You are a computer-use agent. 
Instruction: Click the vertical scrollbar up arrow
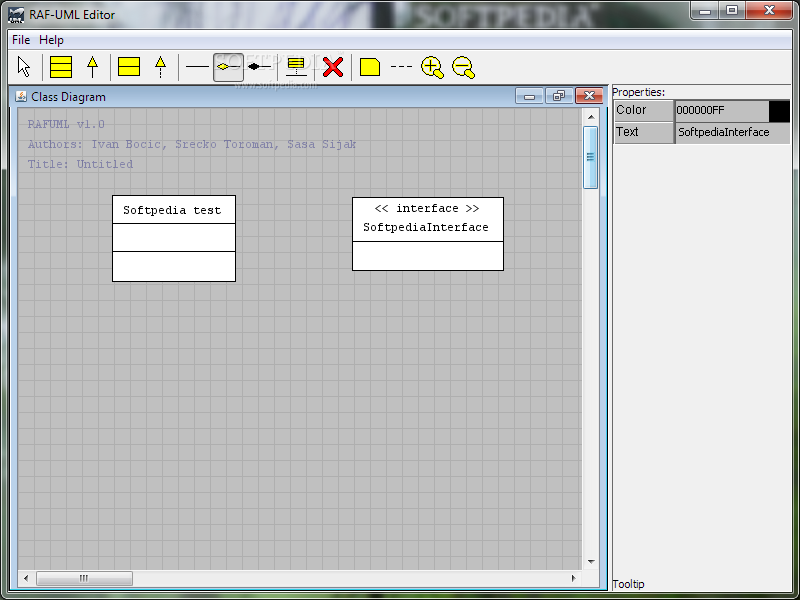(591, 117)
